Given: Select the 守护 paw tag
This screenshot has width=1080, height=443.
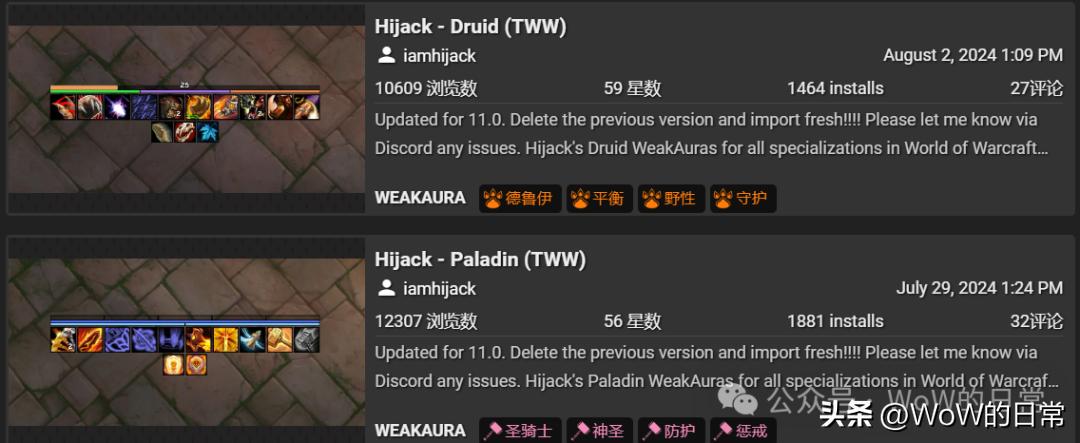Looking at the screenshot, I should pyautogui.click(x=743, y=199).
